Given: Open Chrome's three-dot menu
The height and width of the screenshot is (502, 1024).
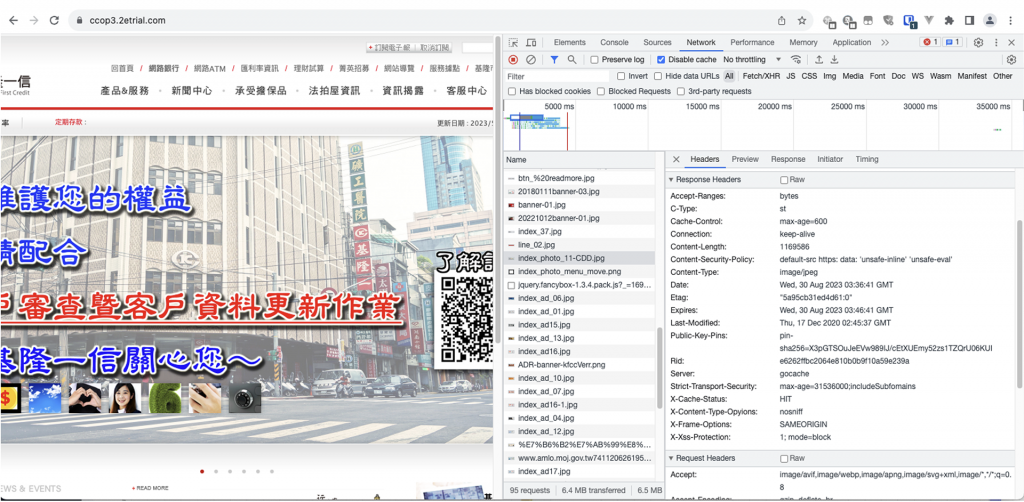Looking at the screenshot, I should 1011,20.
